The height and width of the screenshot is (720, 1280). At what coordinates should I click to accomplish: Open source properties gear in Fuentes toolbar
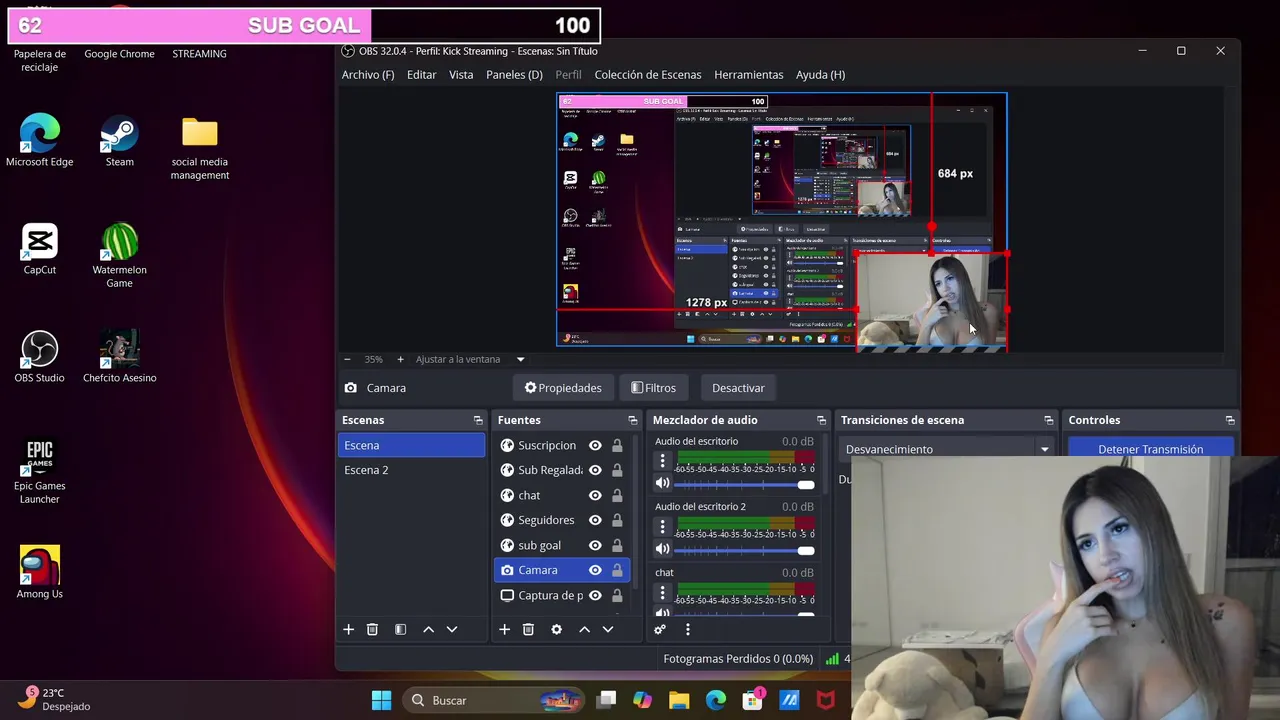556,629
